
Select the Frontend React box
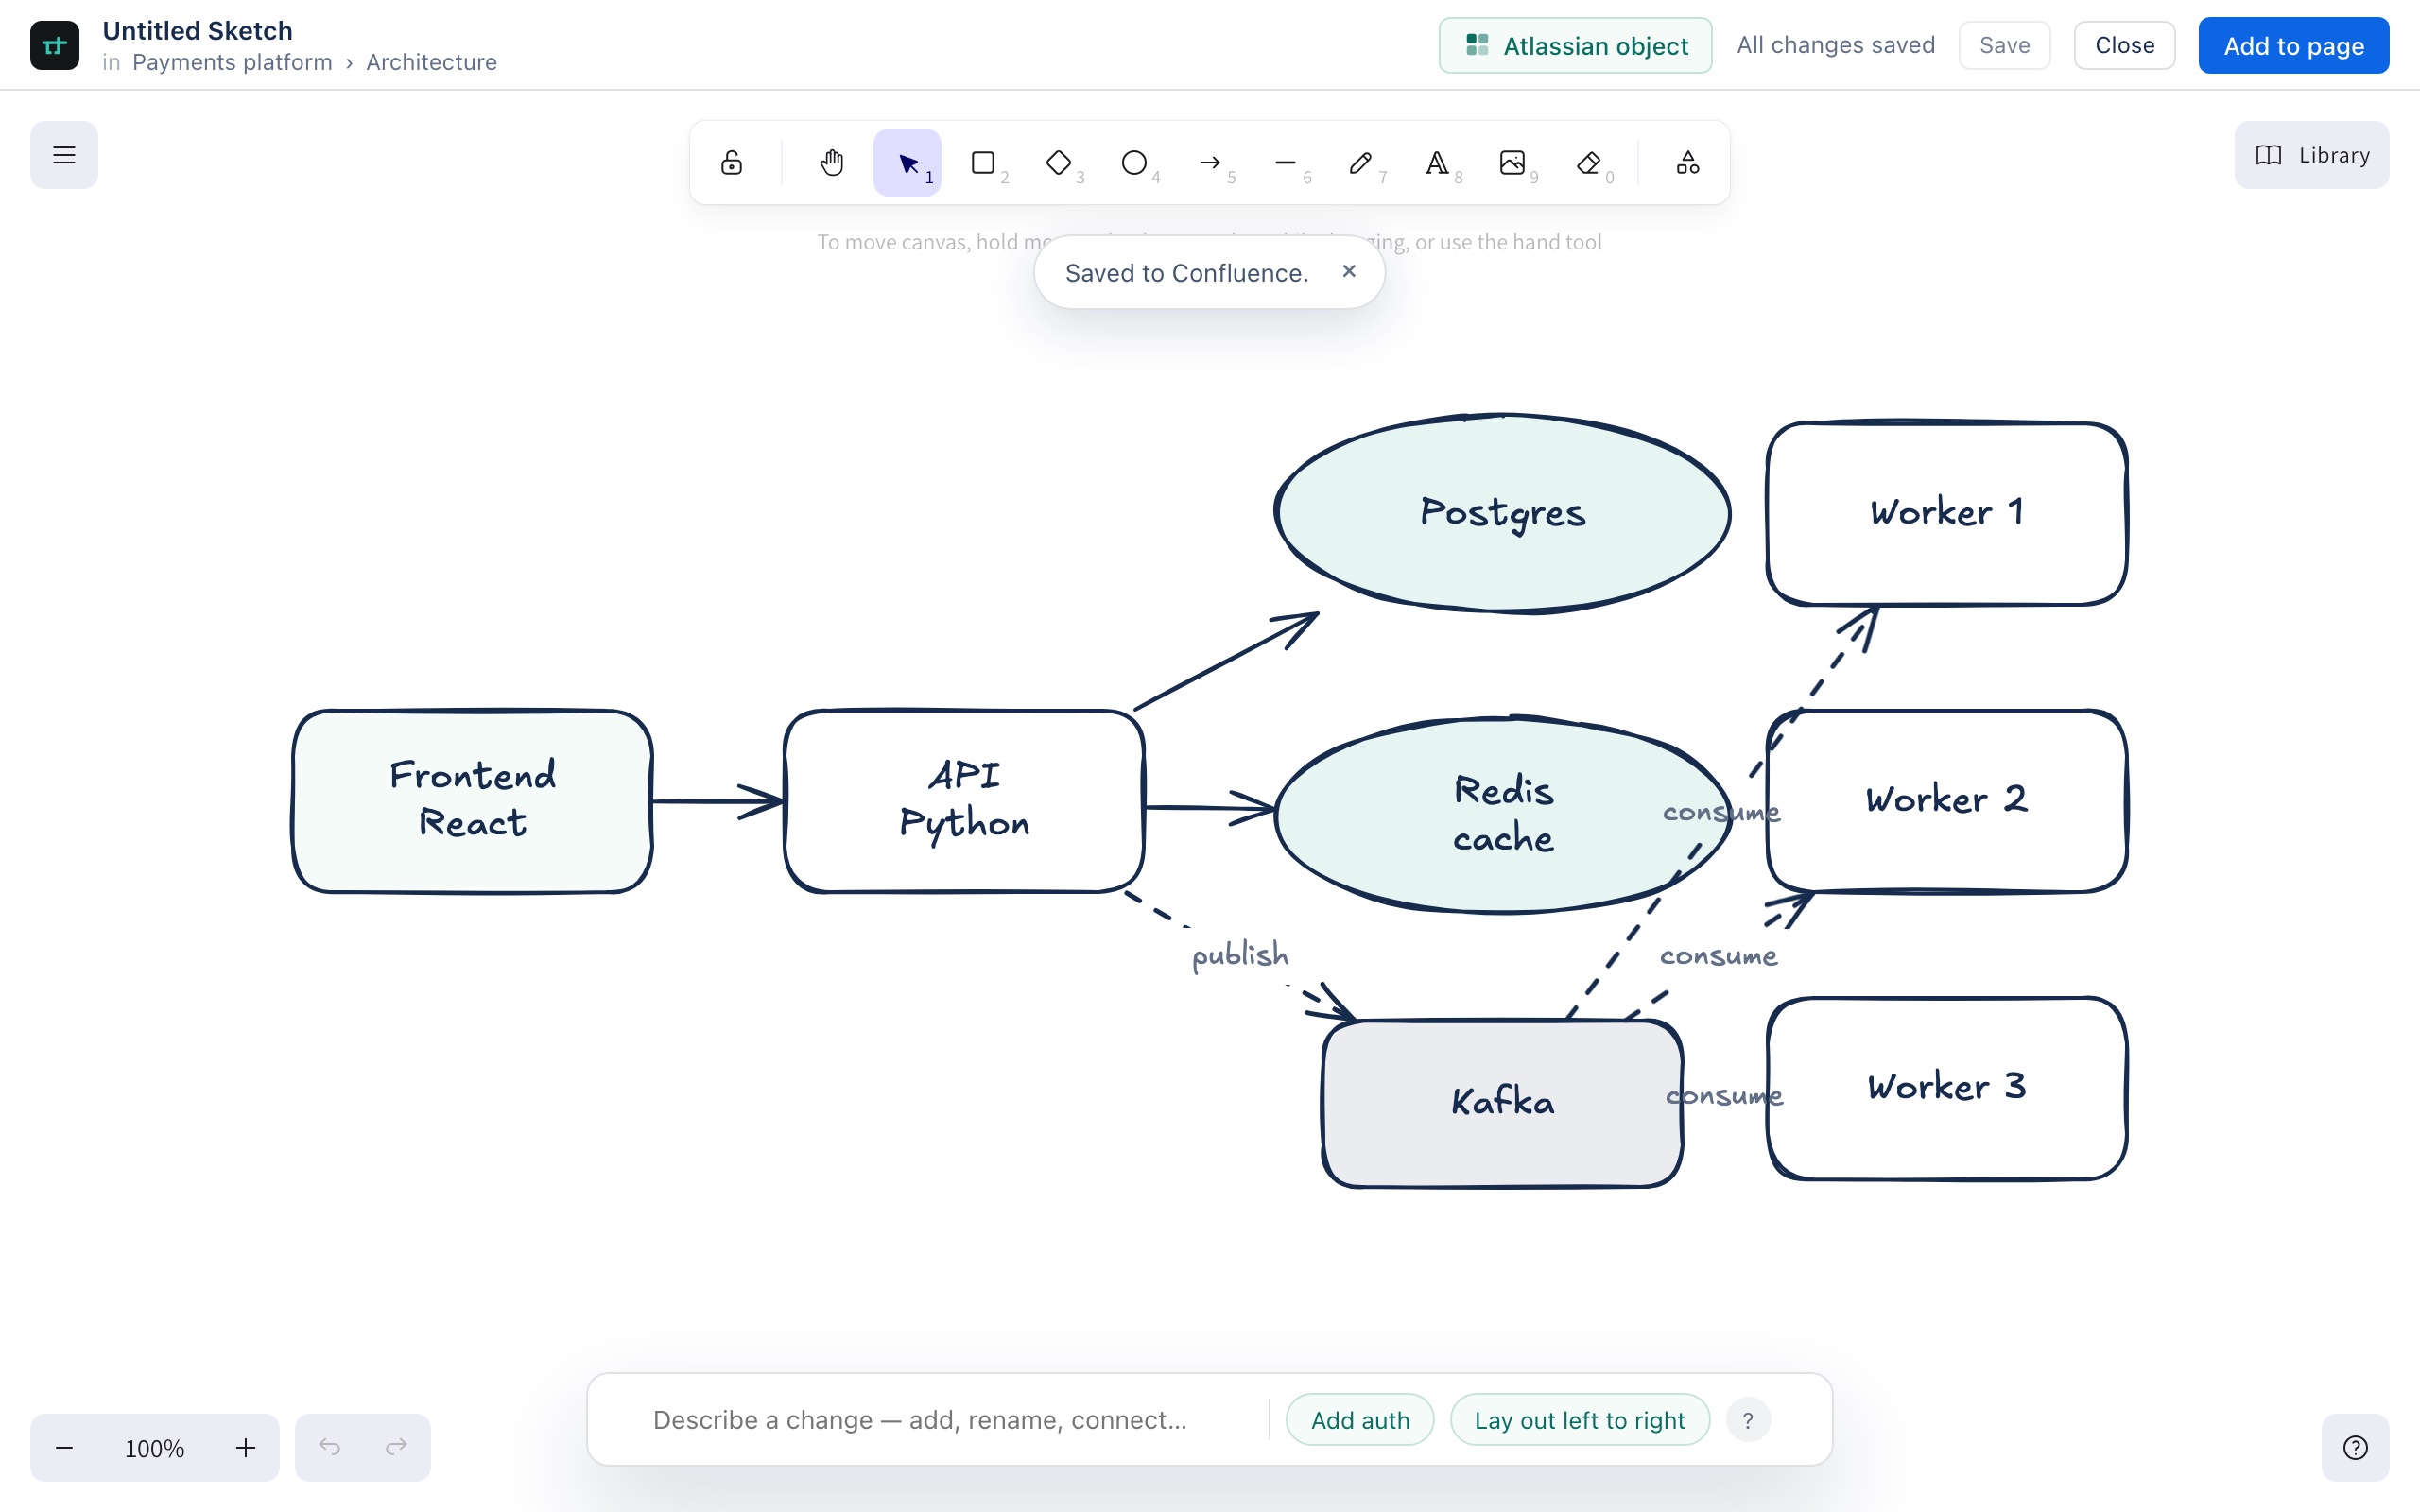[472, 800]
